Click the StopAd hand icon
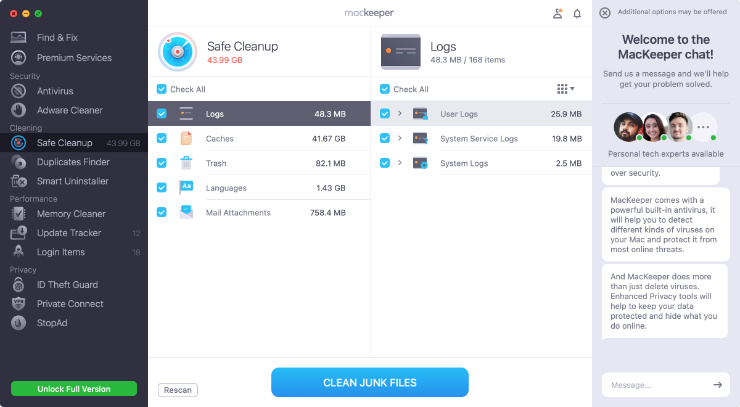The width and height of the screenshot is (740, 407). click(18, 323)
